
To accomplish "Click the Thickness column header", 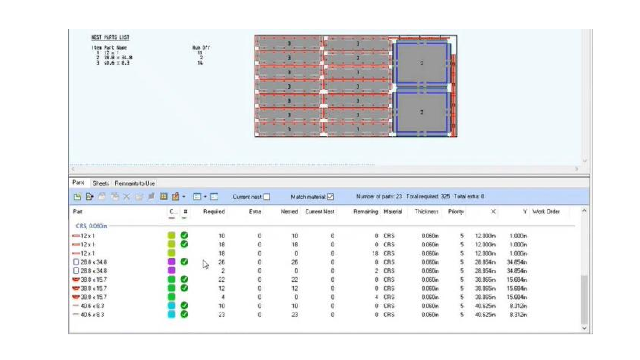I will [x=427, y=211].
